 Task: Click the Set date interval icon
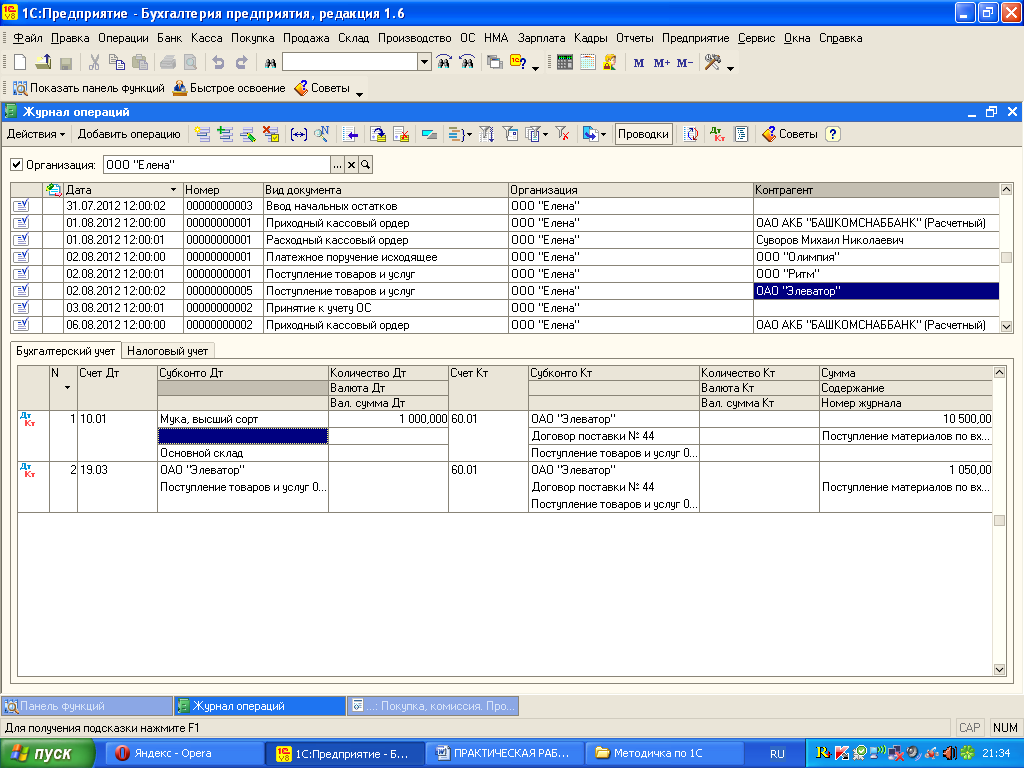click(298, 135)
